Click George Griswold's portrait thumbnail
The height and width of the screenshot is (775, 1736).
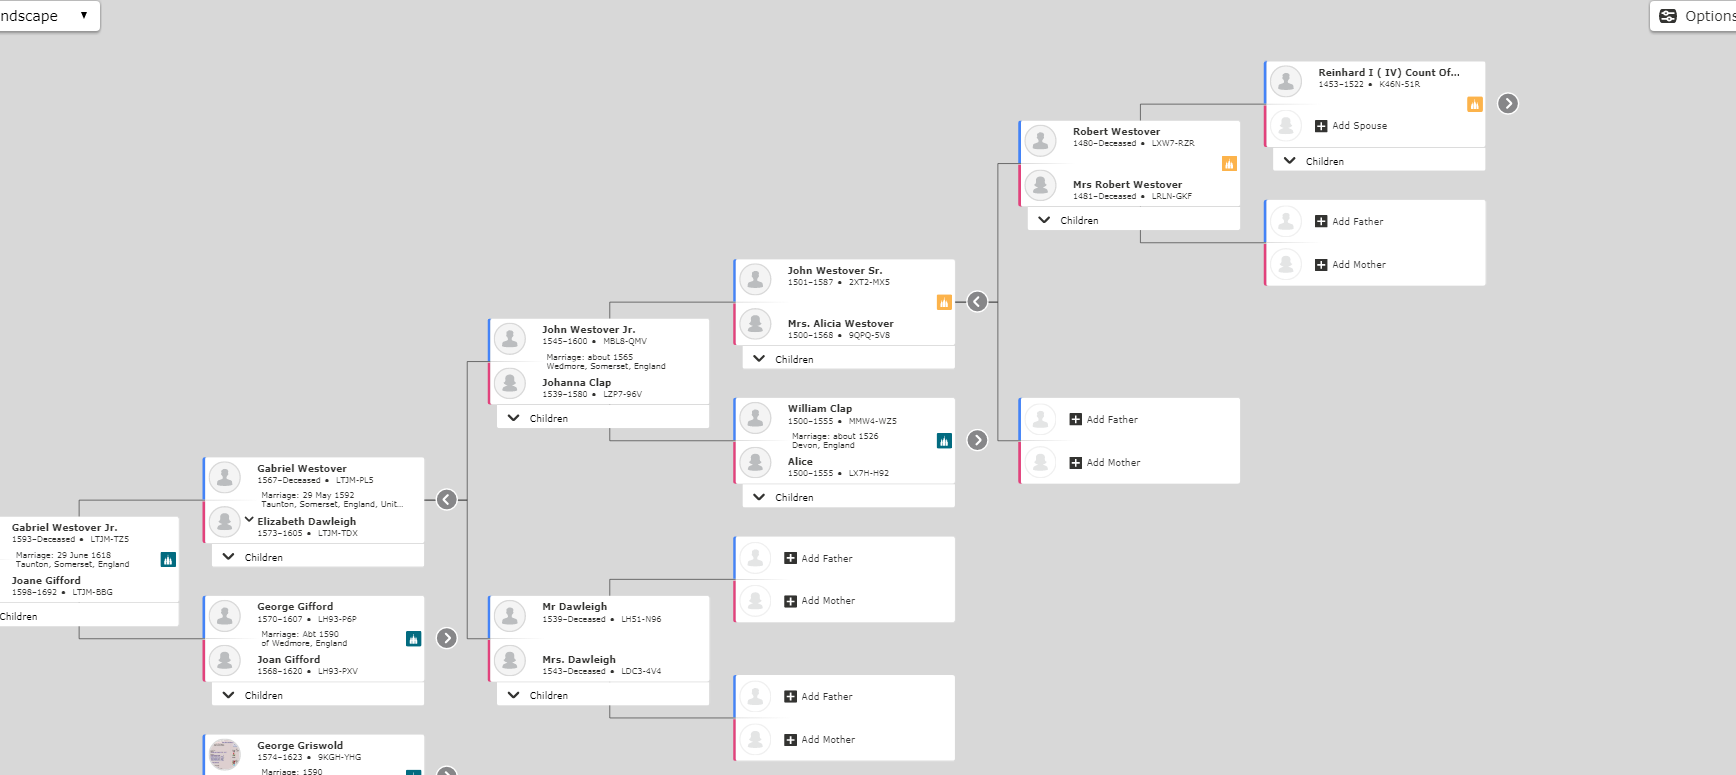click(x=224, y=754)
